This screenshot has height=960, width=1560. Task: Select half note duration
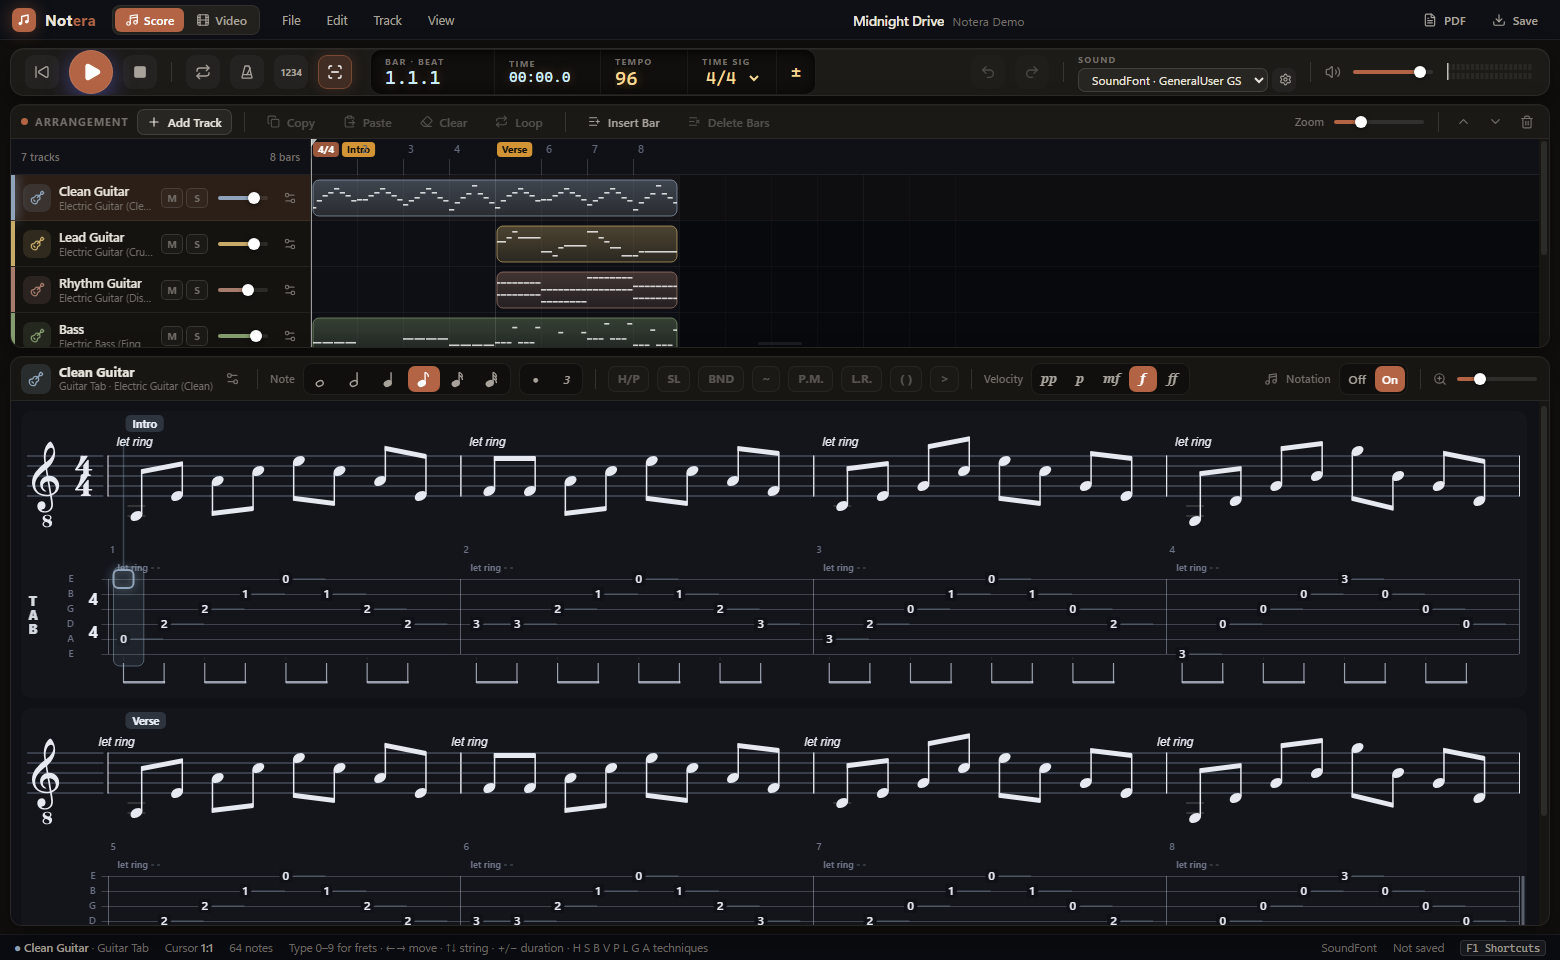(354, 379)
